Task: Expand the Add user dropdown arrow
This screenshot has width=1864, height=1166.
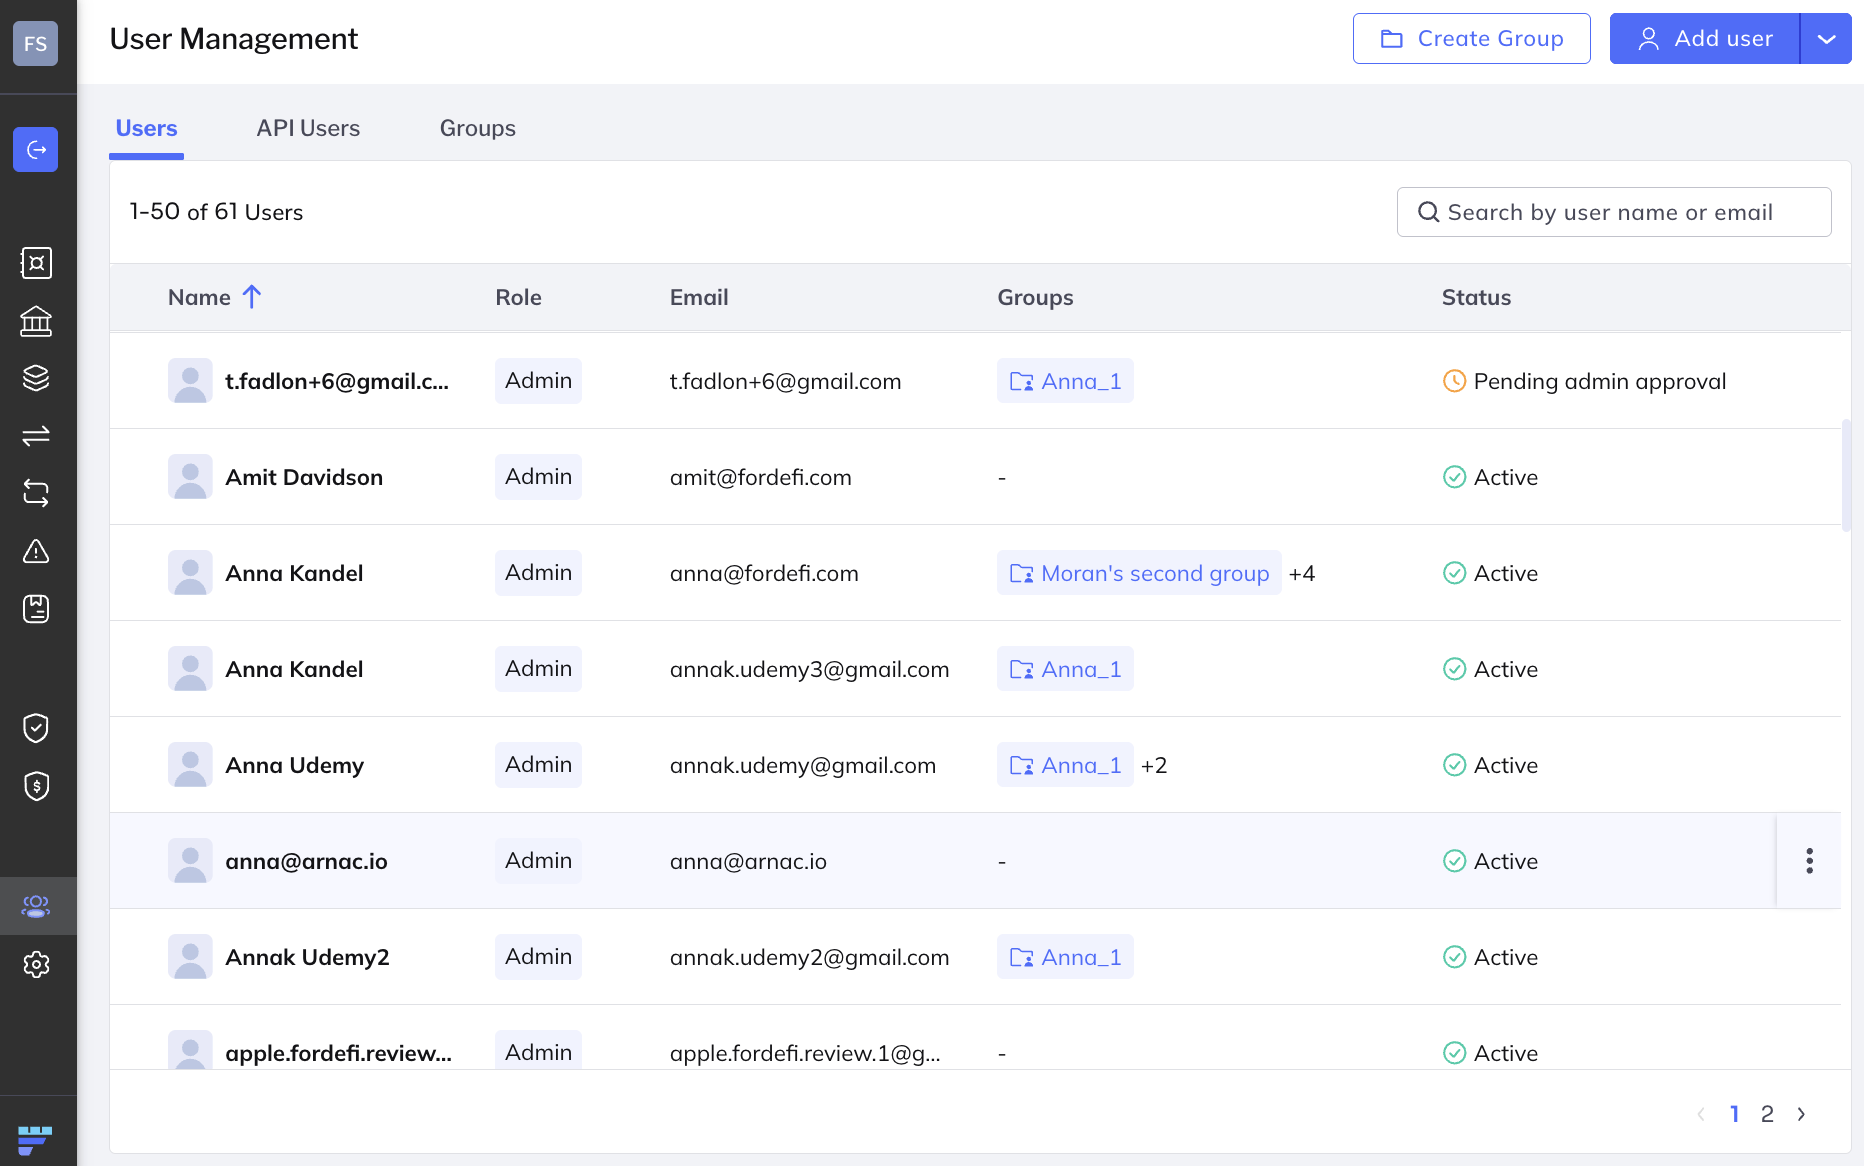Action: coord(1826,39)
